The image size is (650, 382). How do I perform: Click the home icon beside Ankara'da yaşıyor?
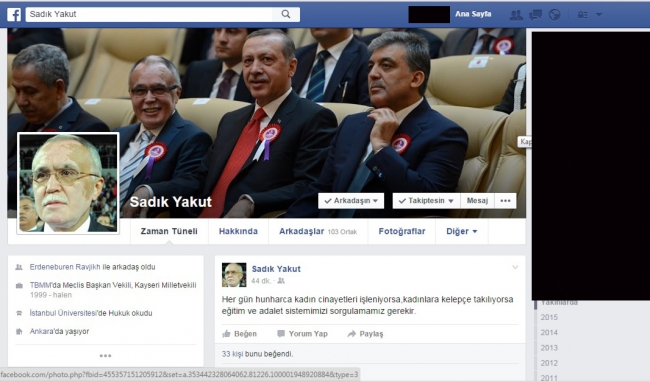[x=19, y=331]
